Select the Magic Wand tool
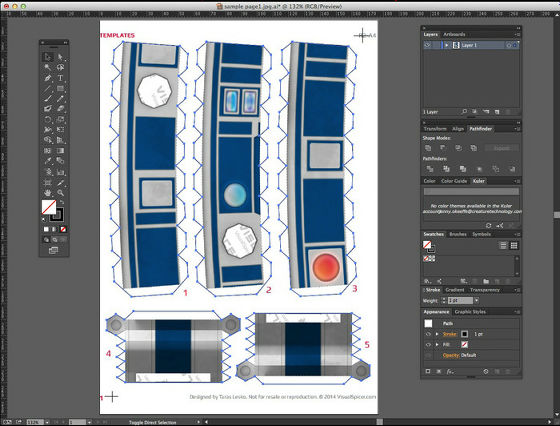The height and width of the screenshot is (426, 560). 48,67
